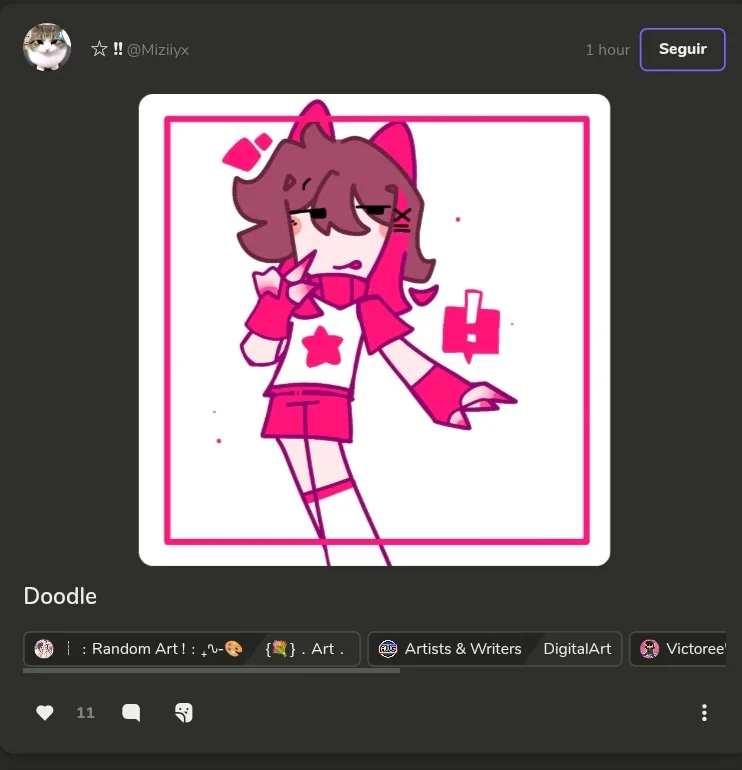Open the 1 hour timestamp link

607,50
